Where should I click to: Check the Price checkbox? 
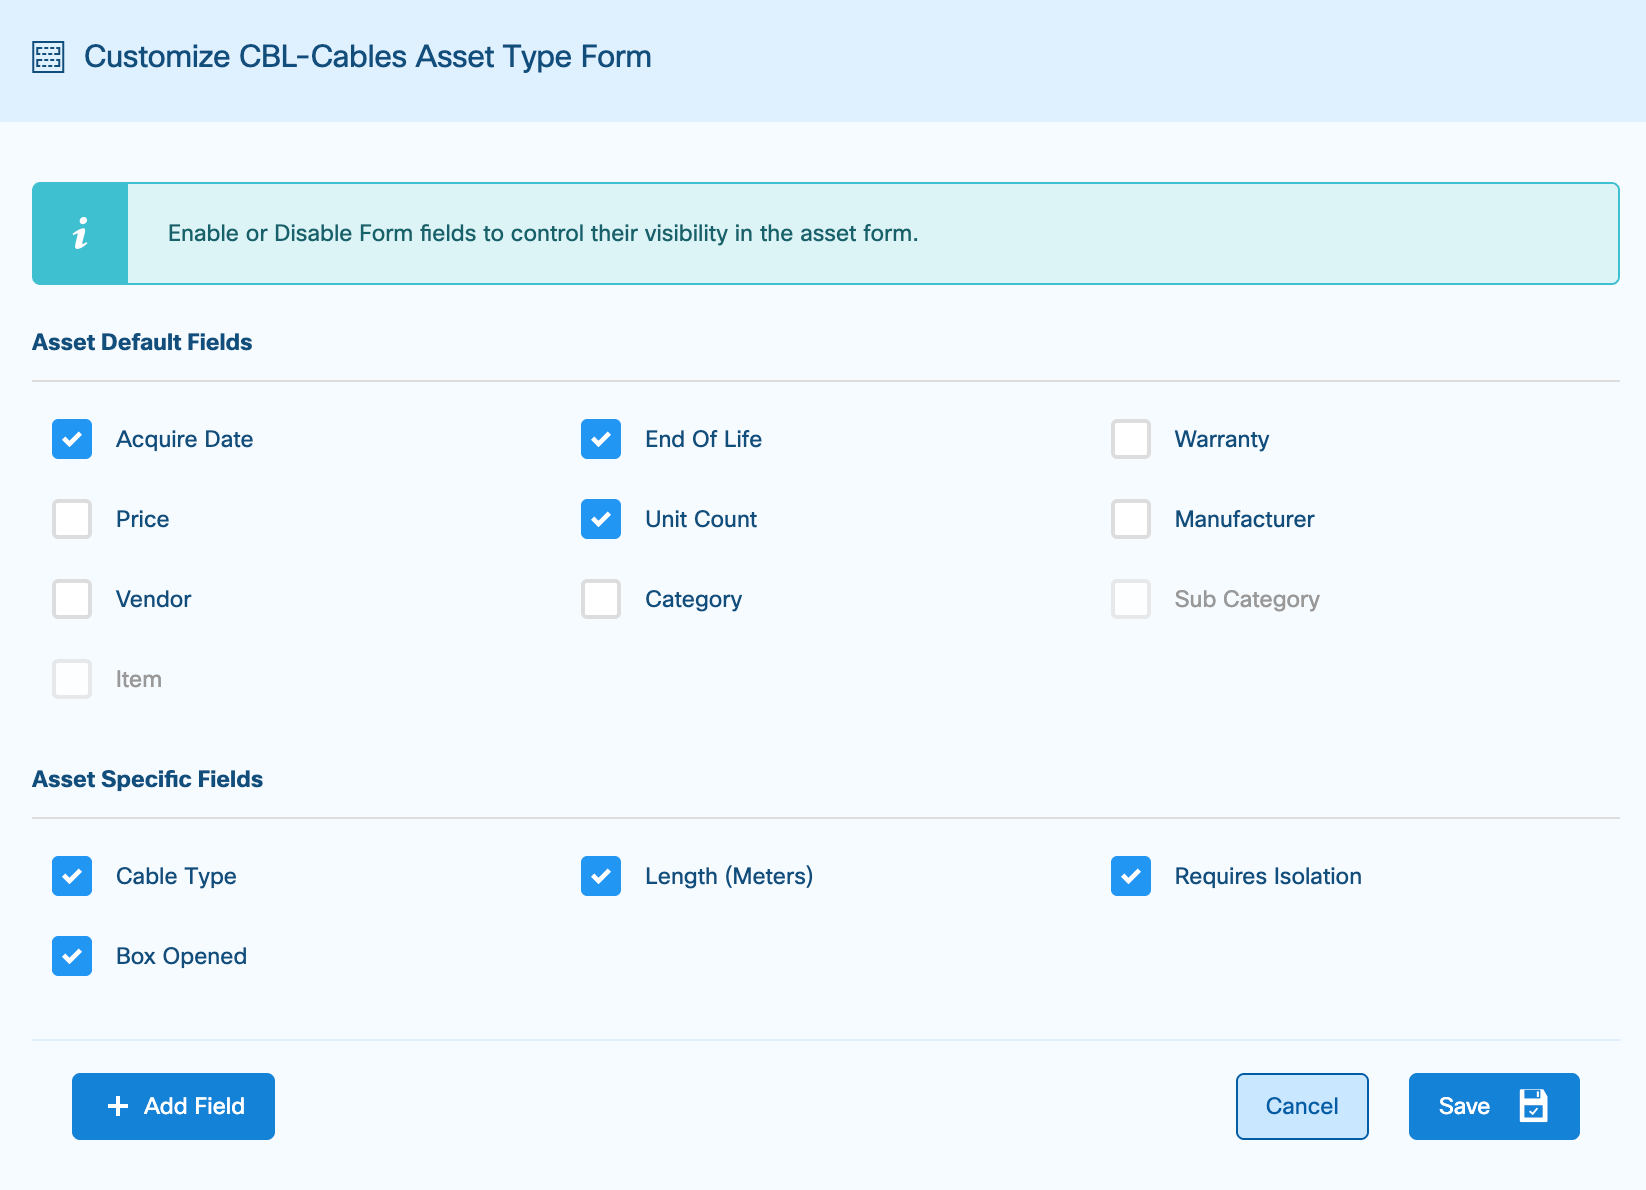[71, 519]
